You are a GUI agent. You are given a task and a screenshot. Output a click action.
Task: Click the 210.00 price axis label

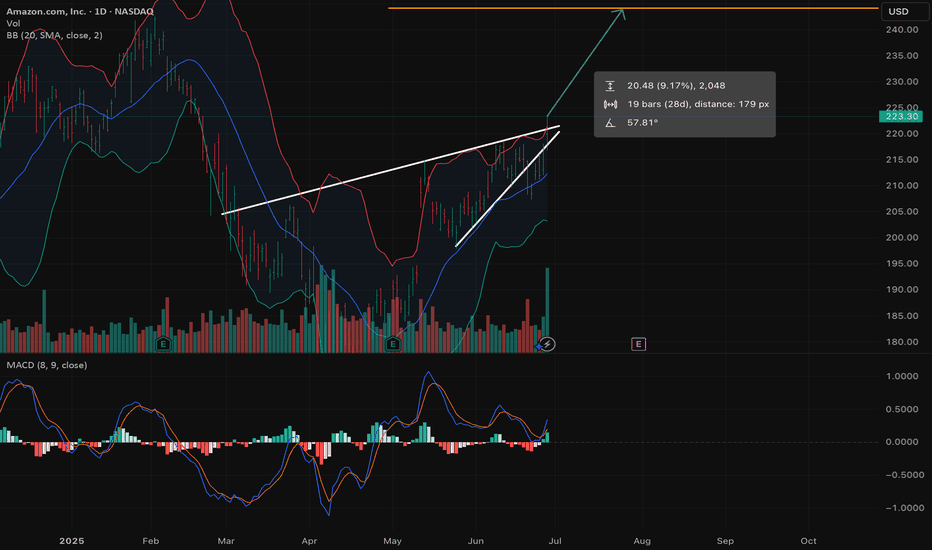tap(902, 186)
